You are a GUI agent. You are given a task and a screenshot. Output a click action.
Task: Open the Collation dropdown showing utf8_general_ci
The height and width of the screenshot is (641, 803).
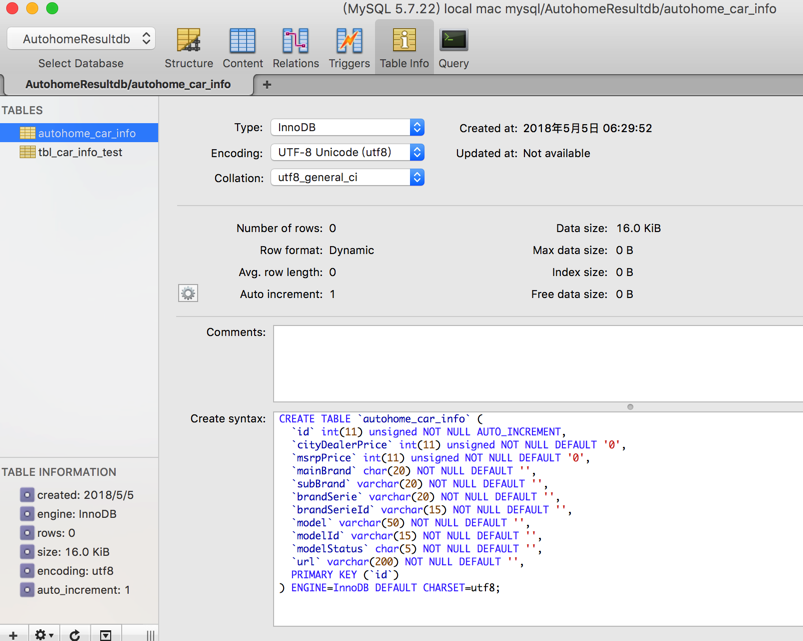point(347,178)
